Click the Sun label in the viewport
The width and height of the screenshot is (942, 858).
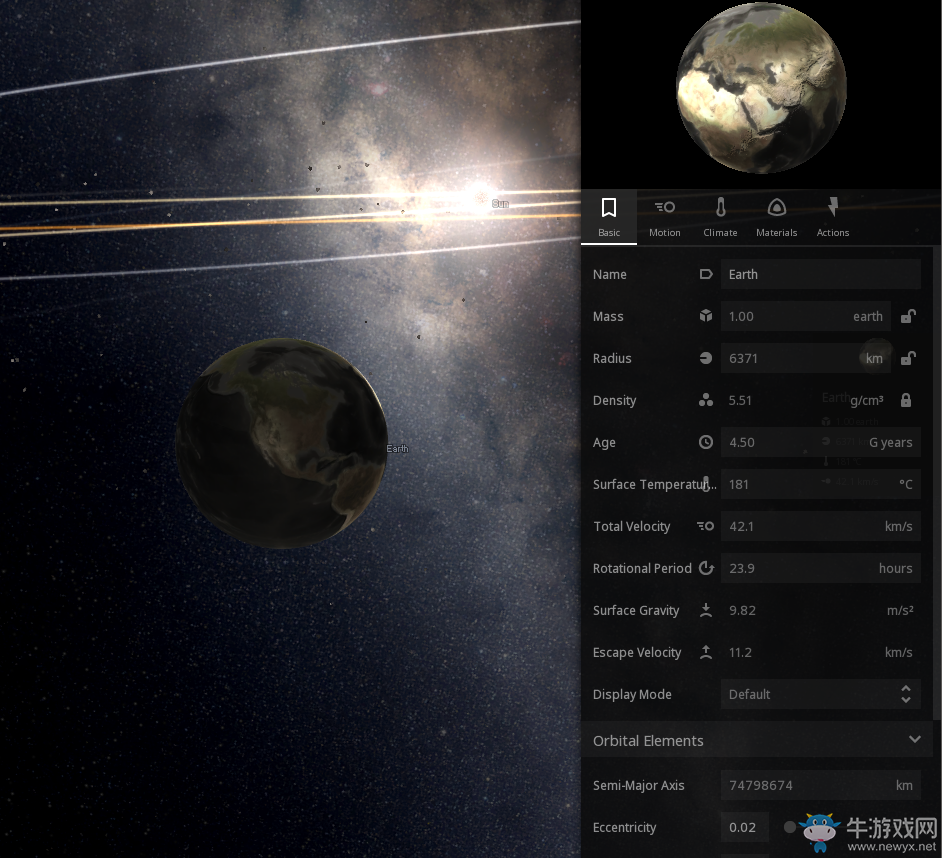tap(500, 204)
